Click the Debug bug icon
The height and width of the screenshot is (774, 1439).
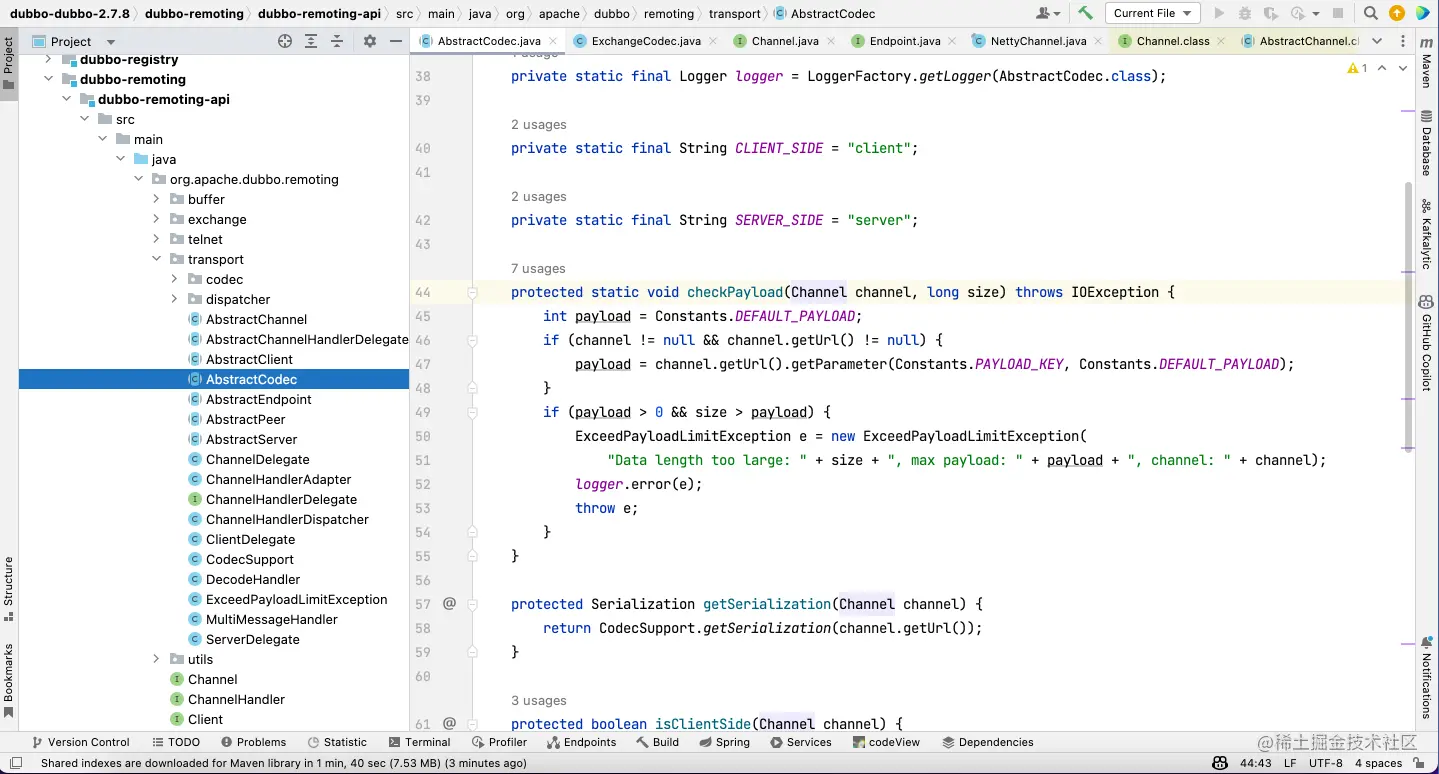pyautogui.click(x=1245, y=13)
